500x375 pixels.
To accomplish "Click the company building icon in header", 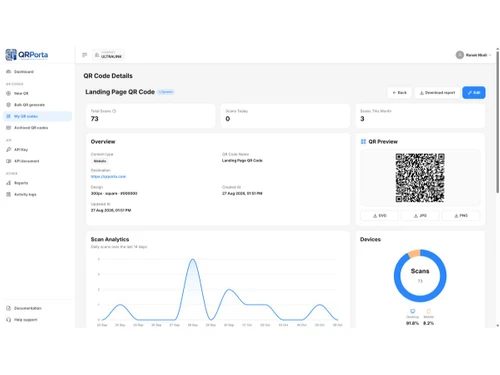I will [x=97, y=55].
